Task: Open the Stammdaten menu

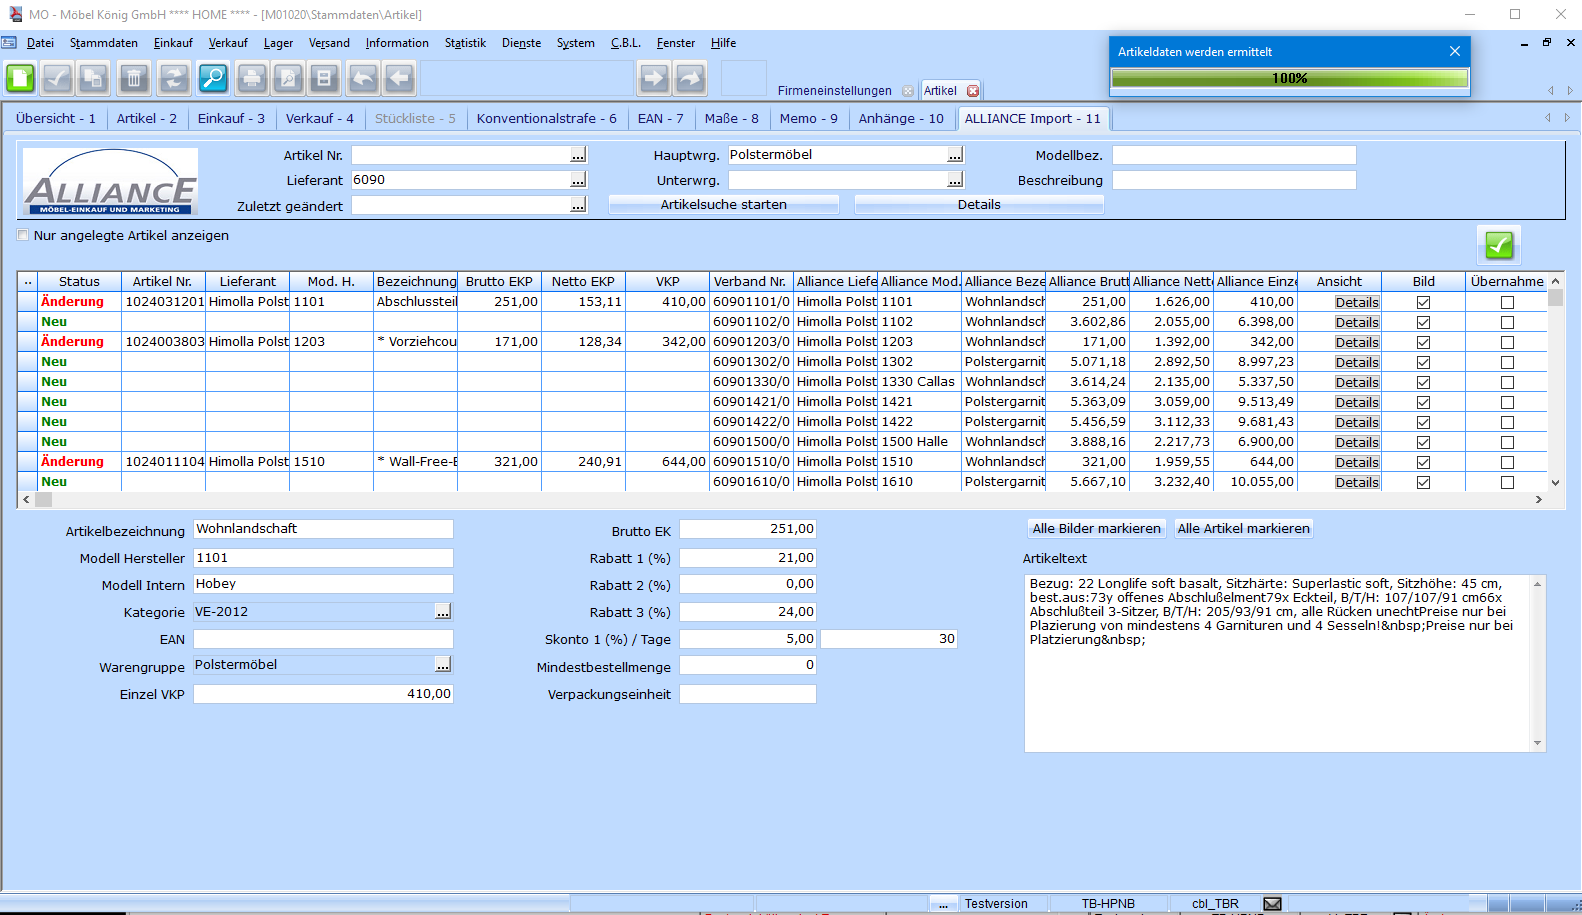Action: click(104, 43)
